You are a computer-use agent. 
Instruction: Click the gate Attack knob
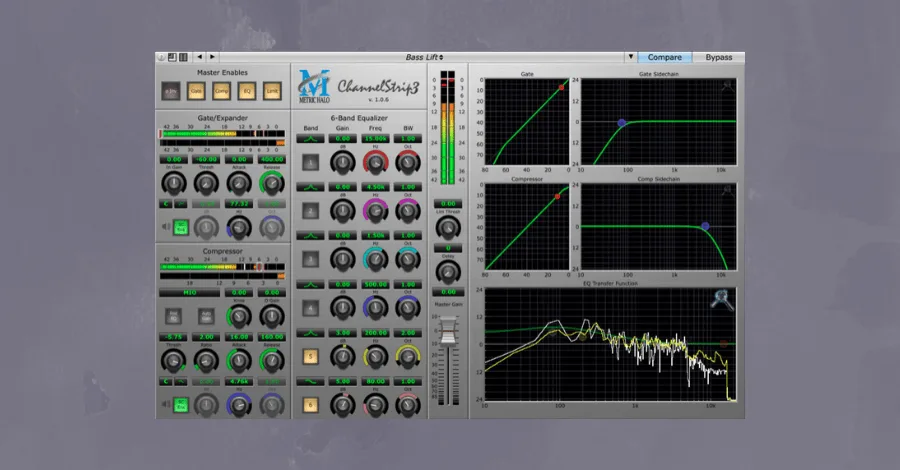239,184
